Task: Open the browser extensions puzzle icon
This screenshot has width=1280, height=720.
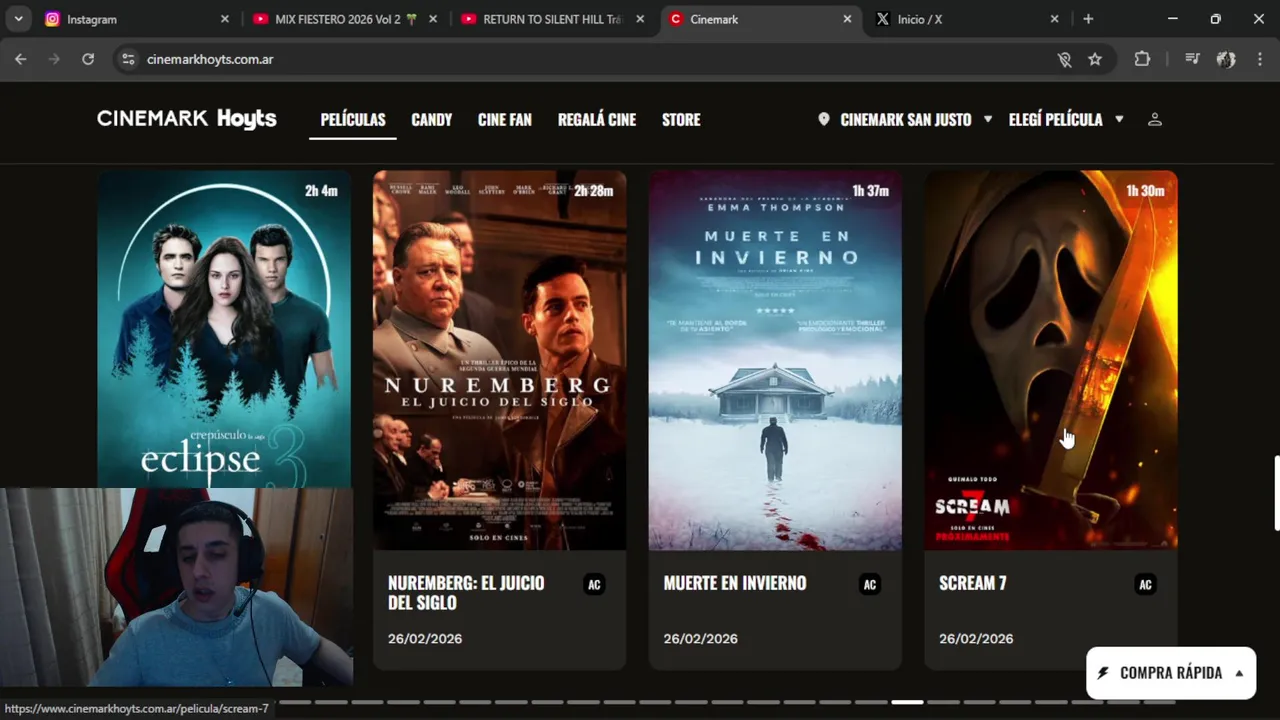Action: 1142,59
